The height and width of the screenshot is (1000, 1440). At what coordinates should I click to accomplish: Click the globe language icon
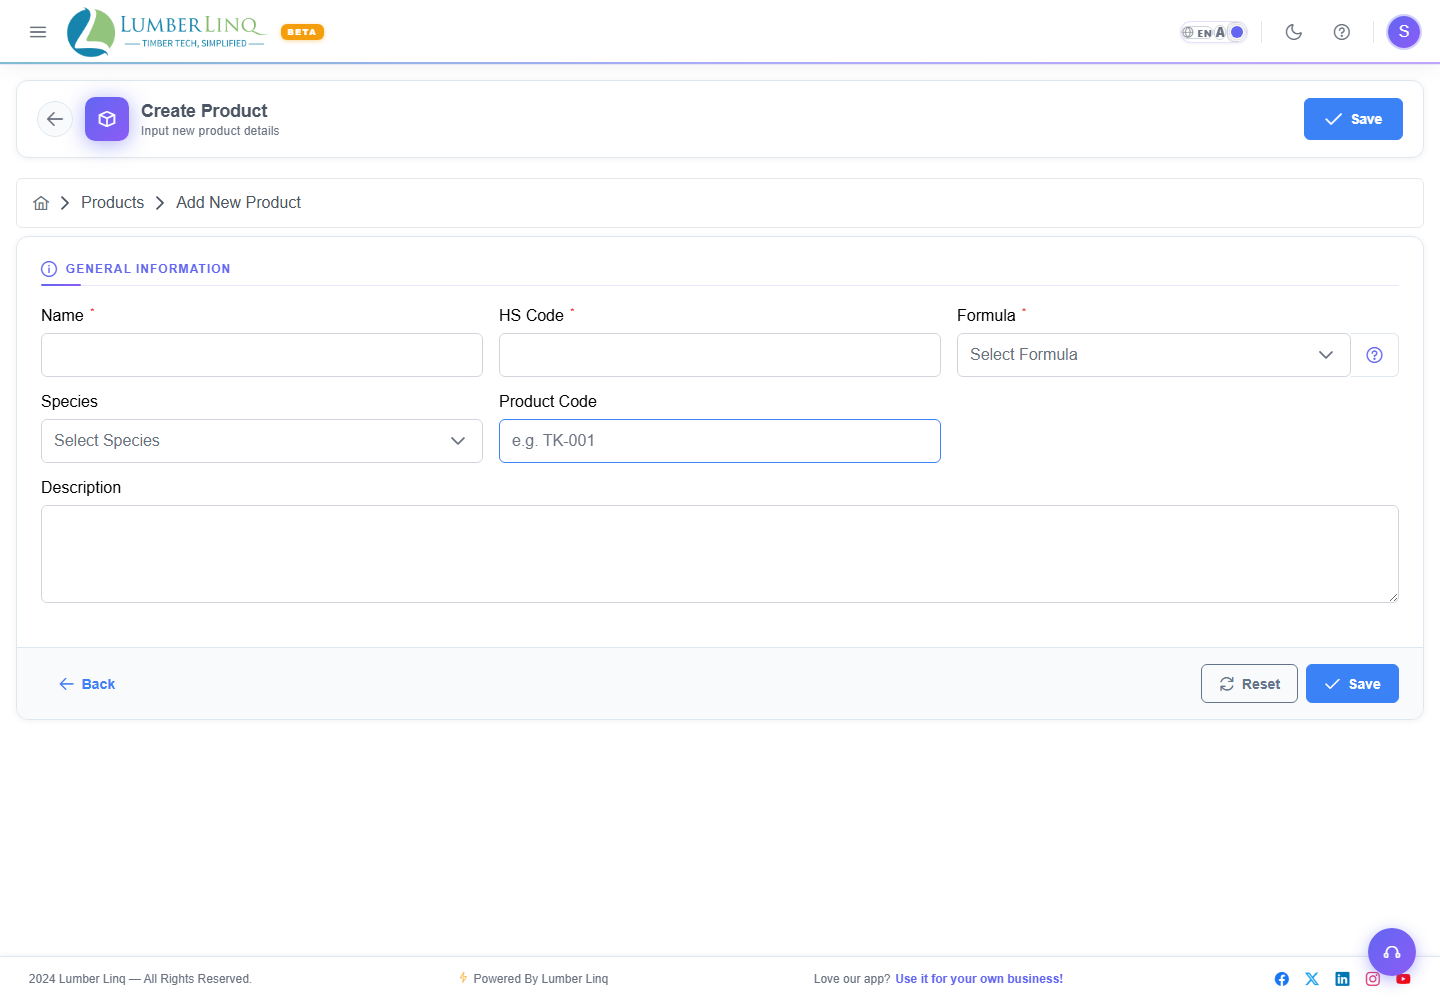(1188, 33)
